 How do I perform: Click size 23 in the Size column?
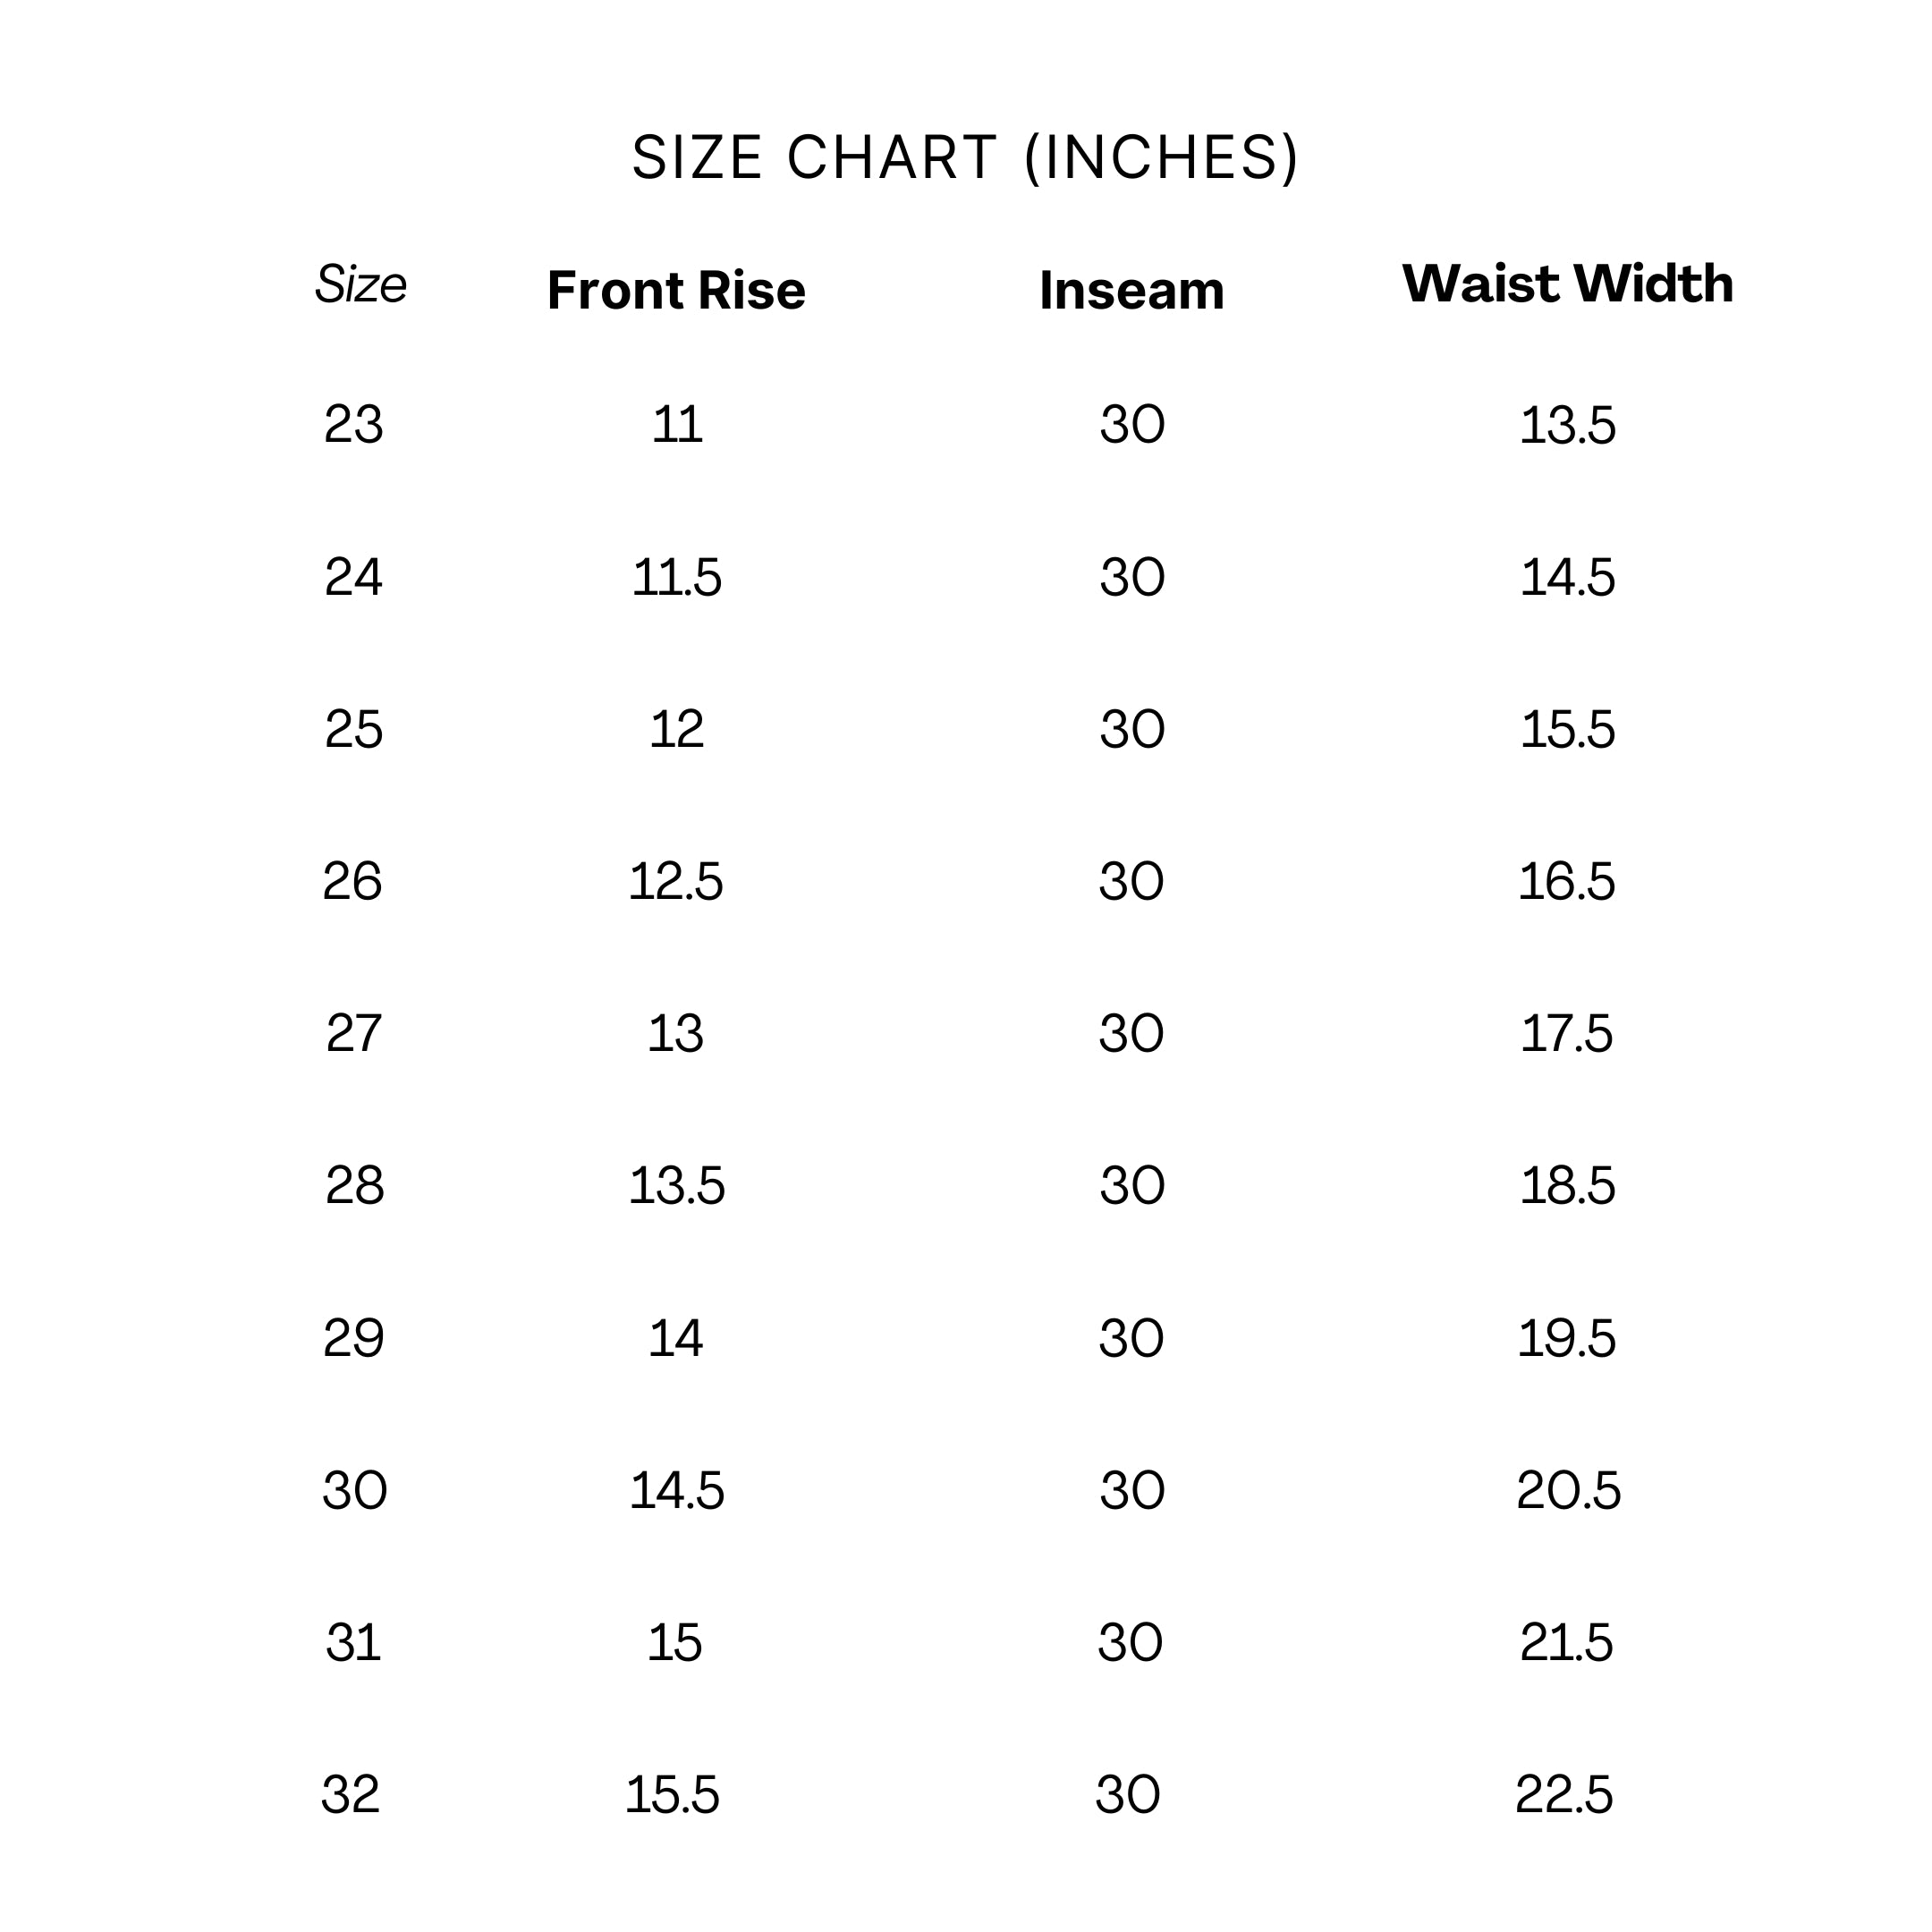(x=353, y=425)
